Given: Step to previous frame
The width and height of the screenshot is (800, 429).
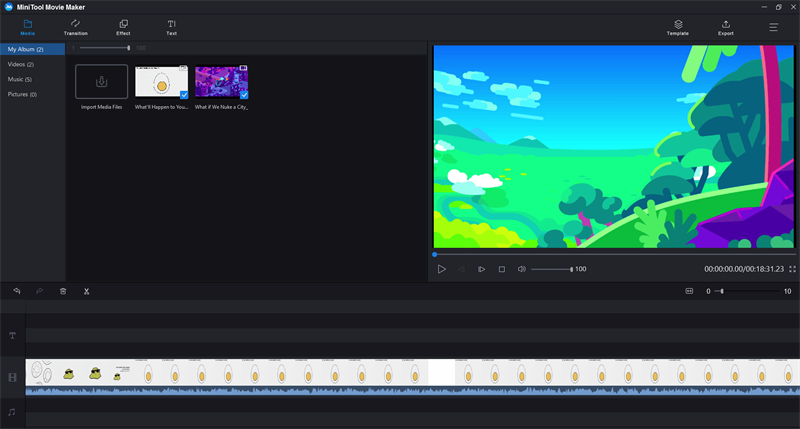Looking at the screenshot, I should click(x=461, y=269).
